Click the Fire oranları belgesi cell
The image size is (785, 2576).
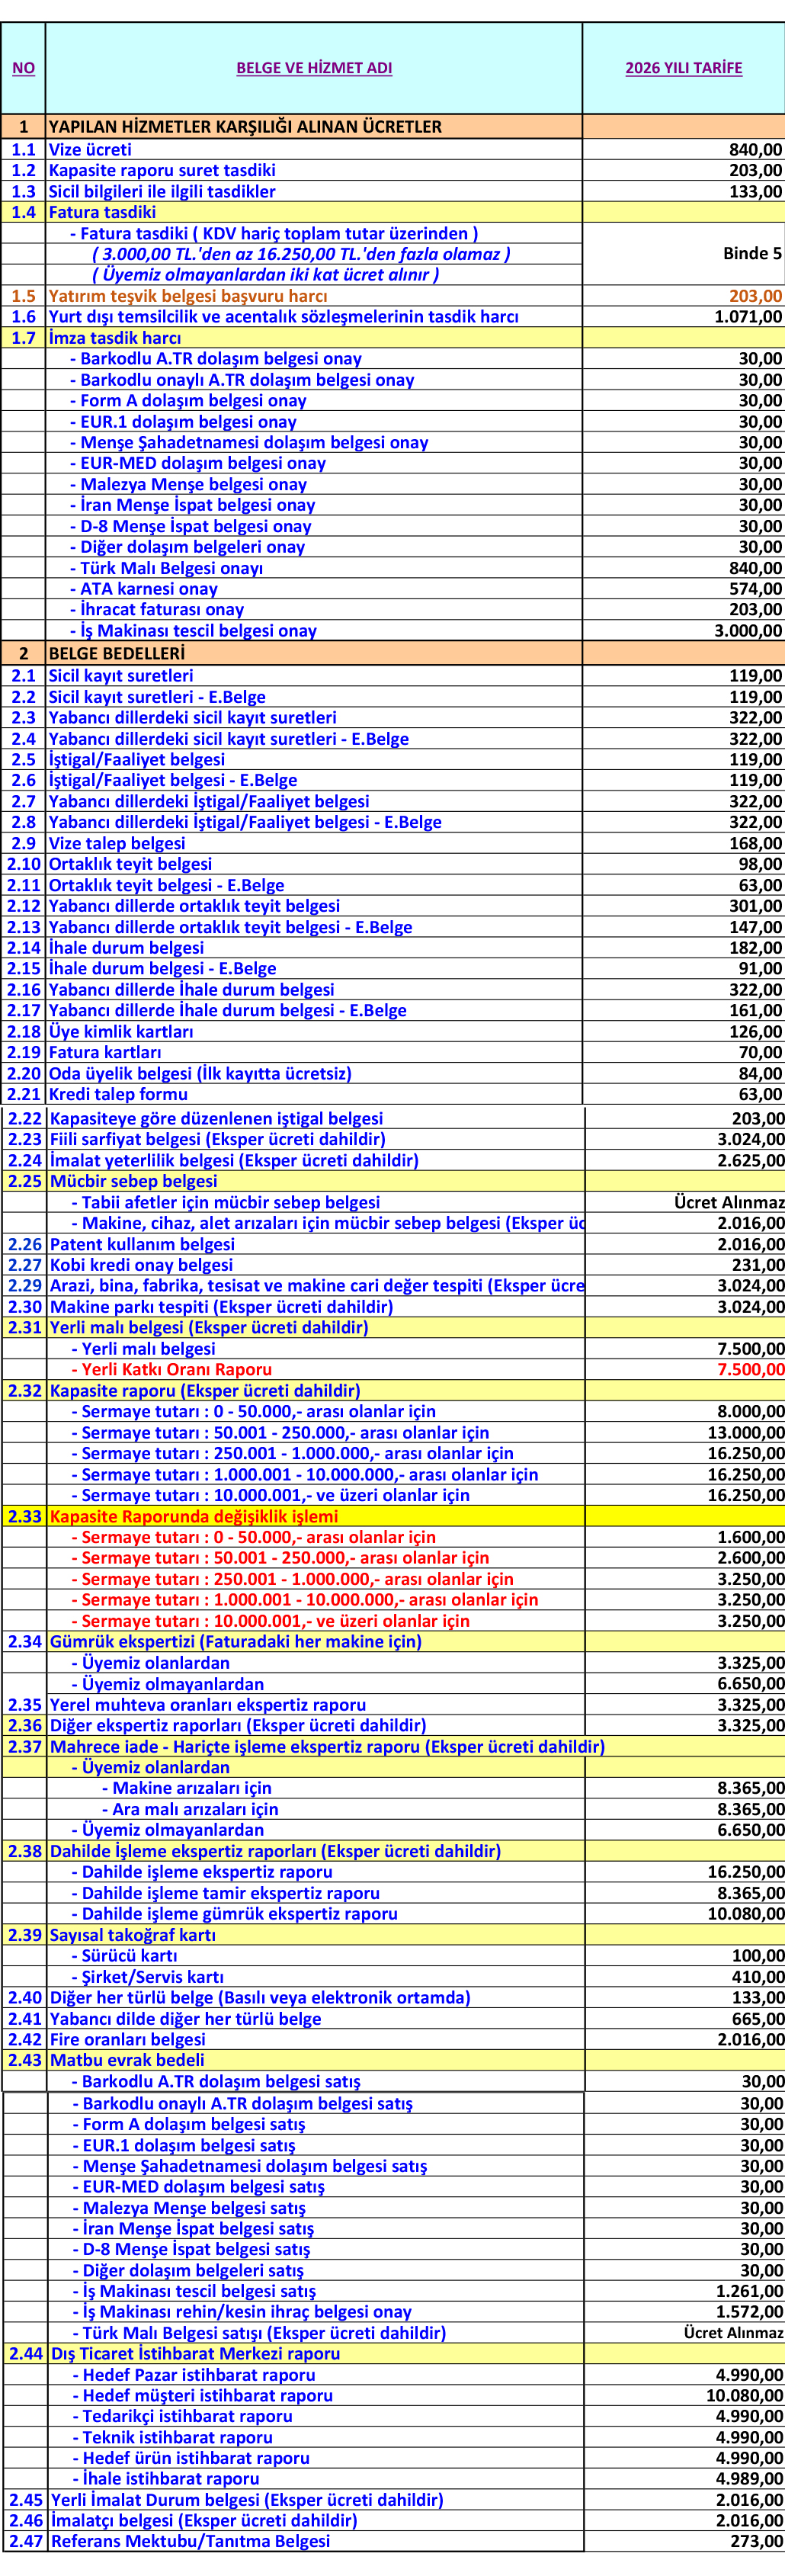(128, 2039)
